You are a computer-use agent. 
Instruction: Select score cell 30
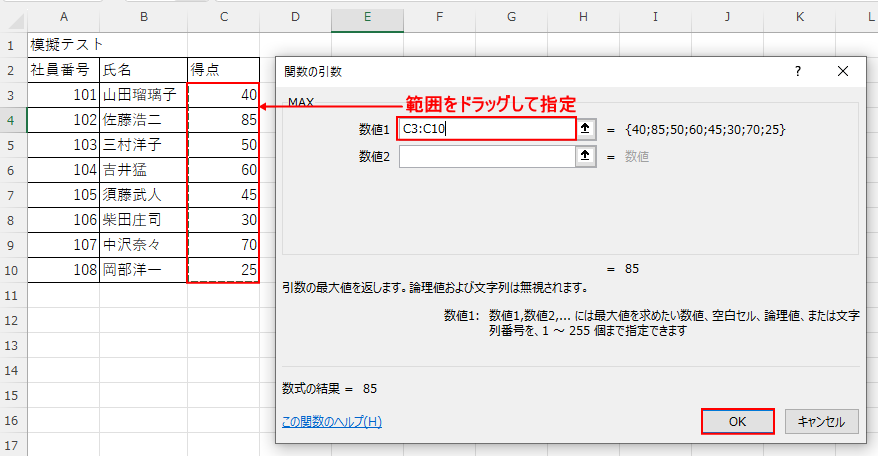[224, 220]
